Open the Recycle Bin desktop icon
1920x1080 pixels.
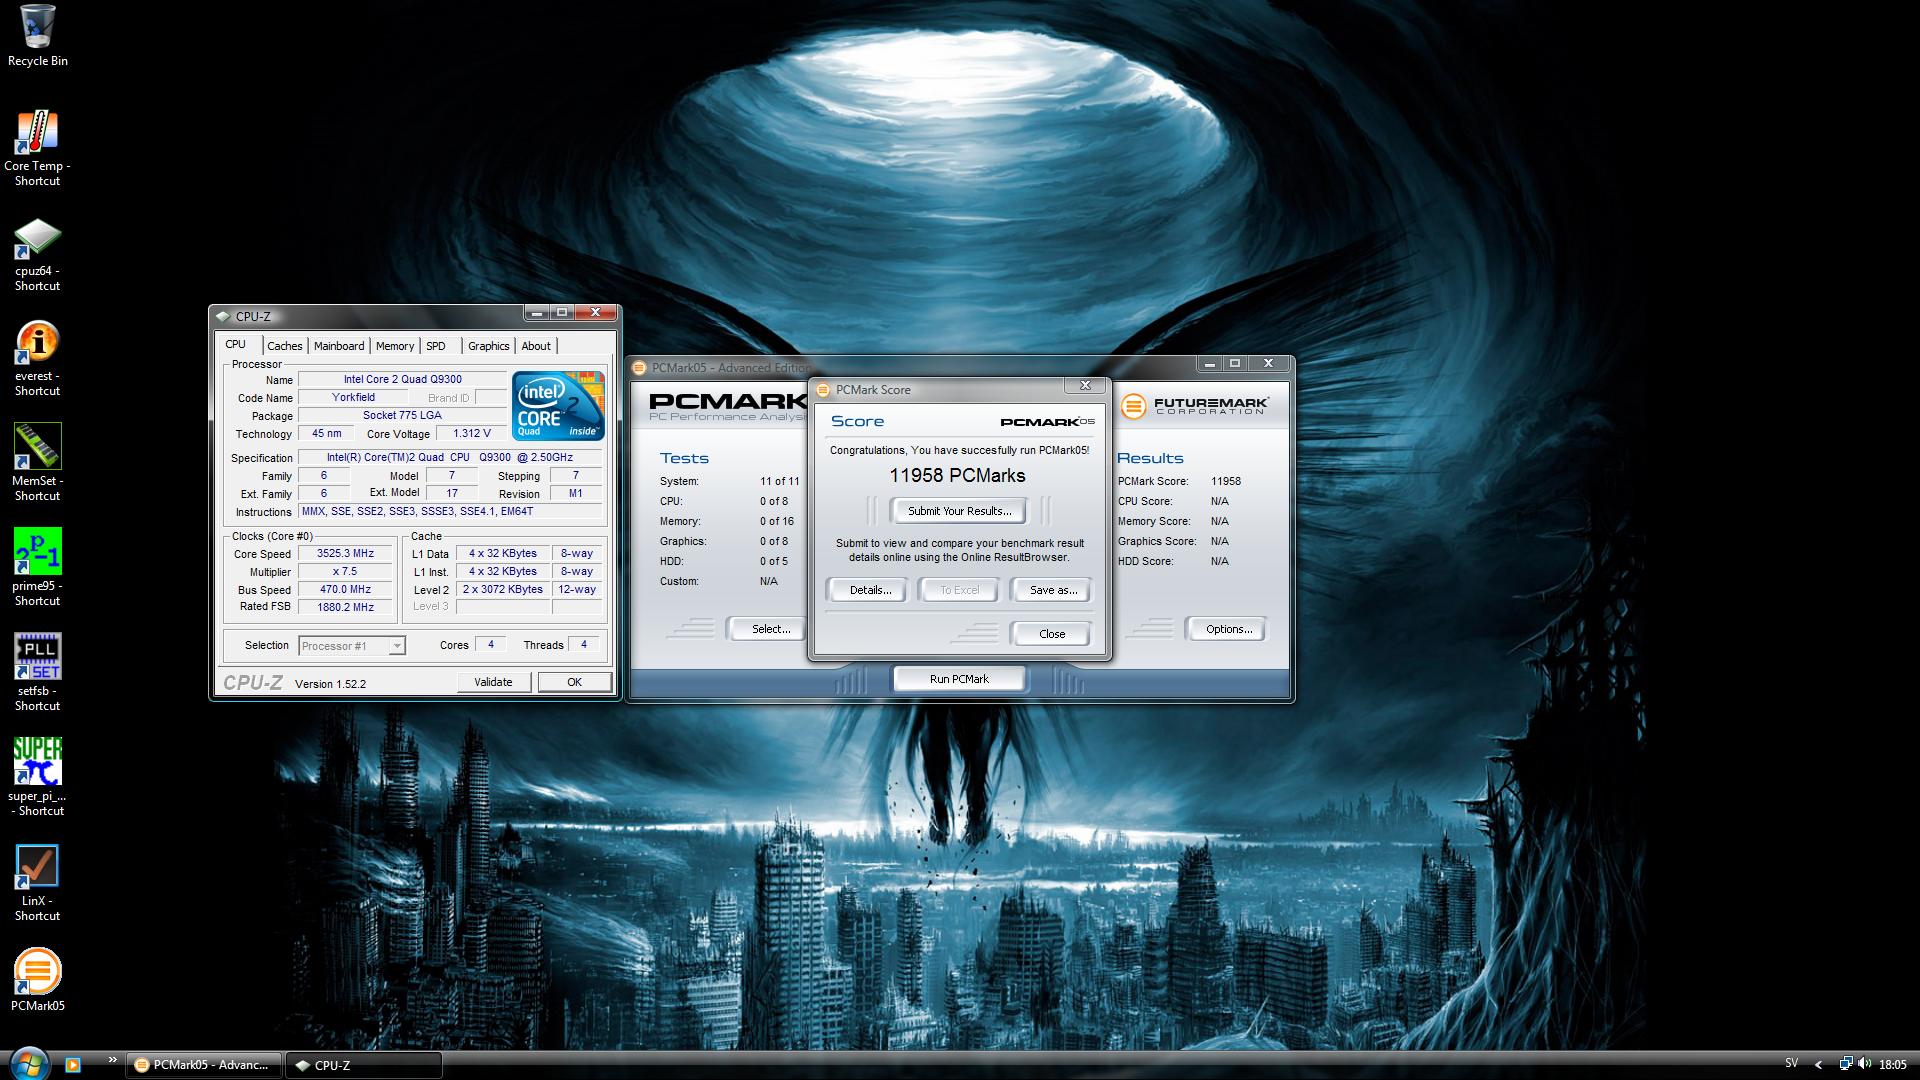pos(37,36)
